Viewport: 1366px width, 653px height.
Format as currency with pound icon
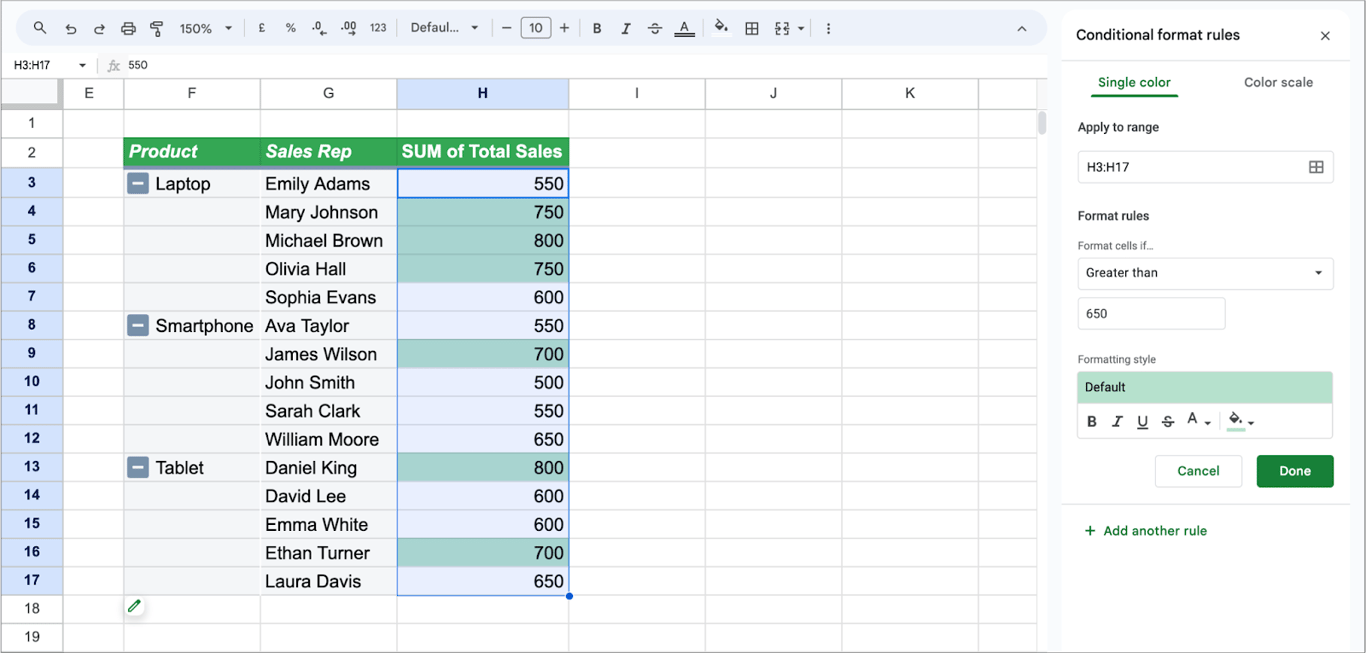coord(262,28)
